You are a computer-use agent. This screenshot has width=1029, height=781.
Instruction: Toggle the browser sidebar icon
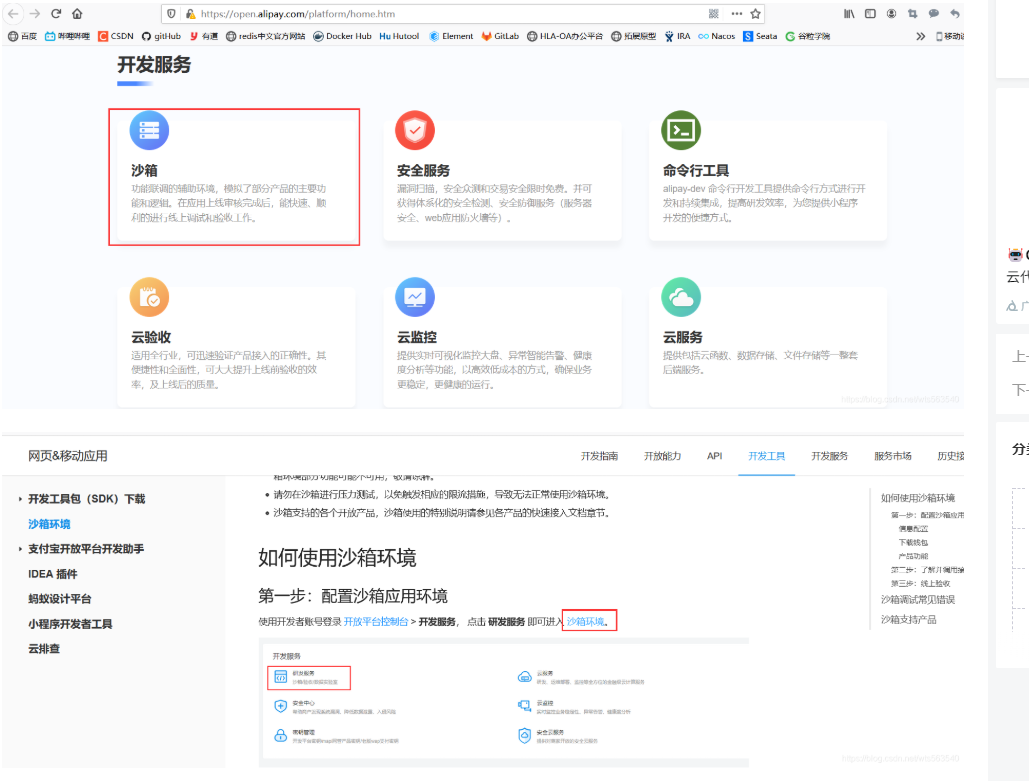(x=870, y=13)
